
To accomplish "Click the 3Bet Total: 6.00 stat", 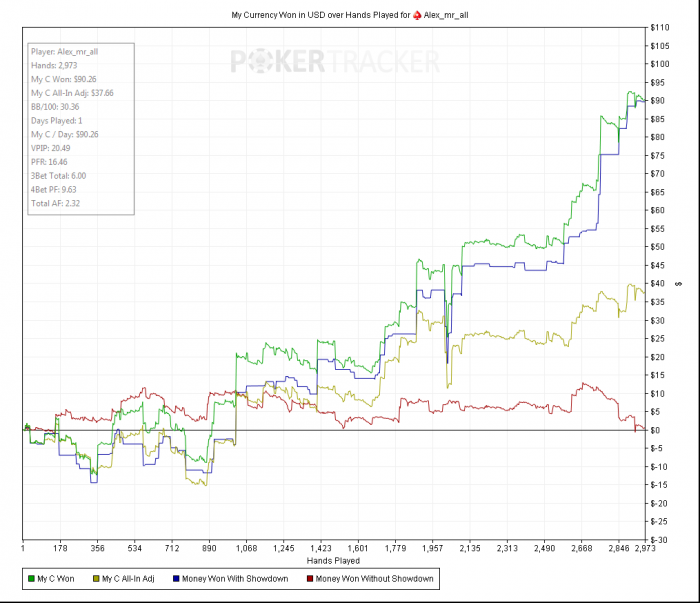I will coord(58,176).
